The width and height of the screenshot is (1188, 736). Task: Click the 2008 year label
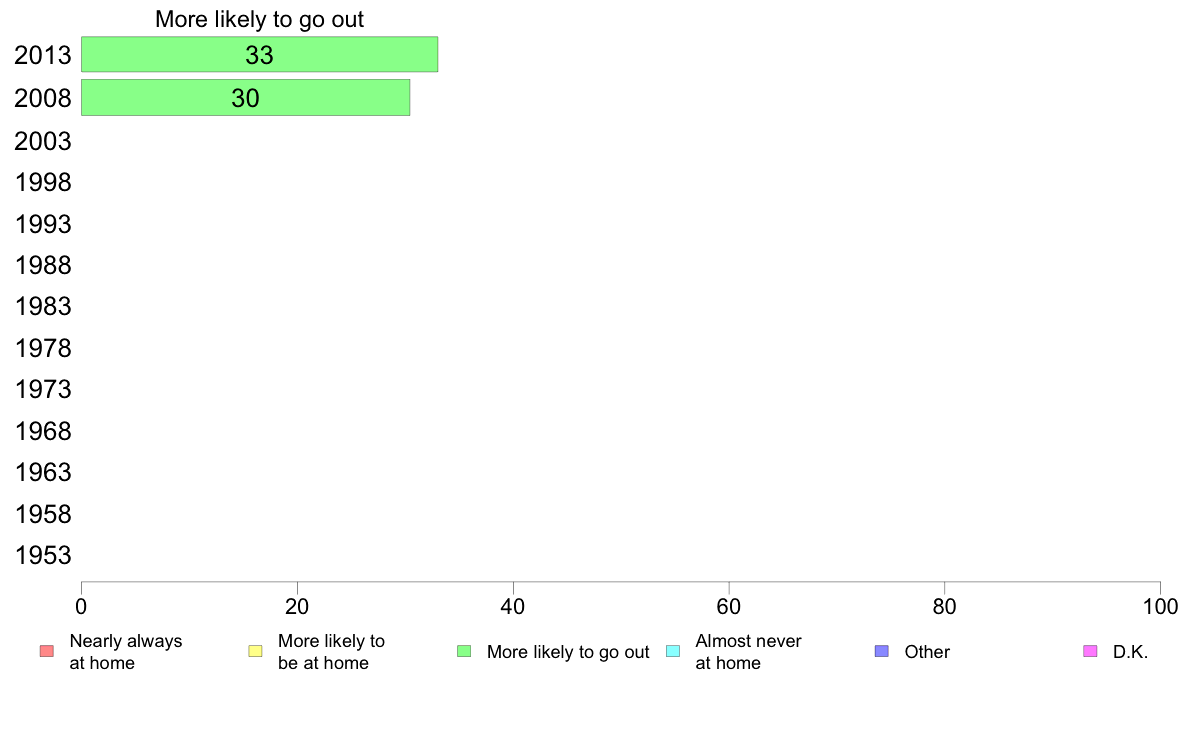tap(43, 99)
